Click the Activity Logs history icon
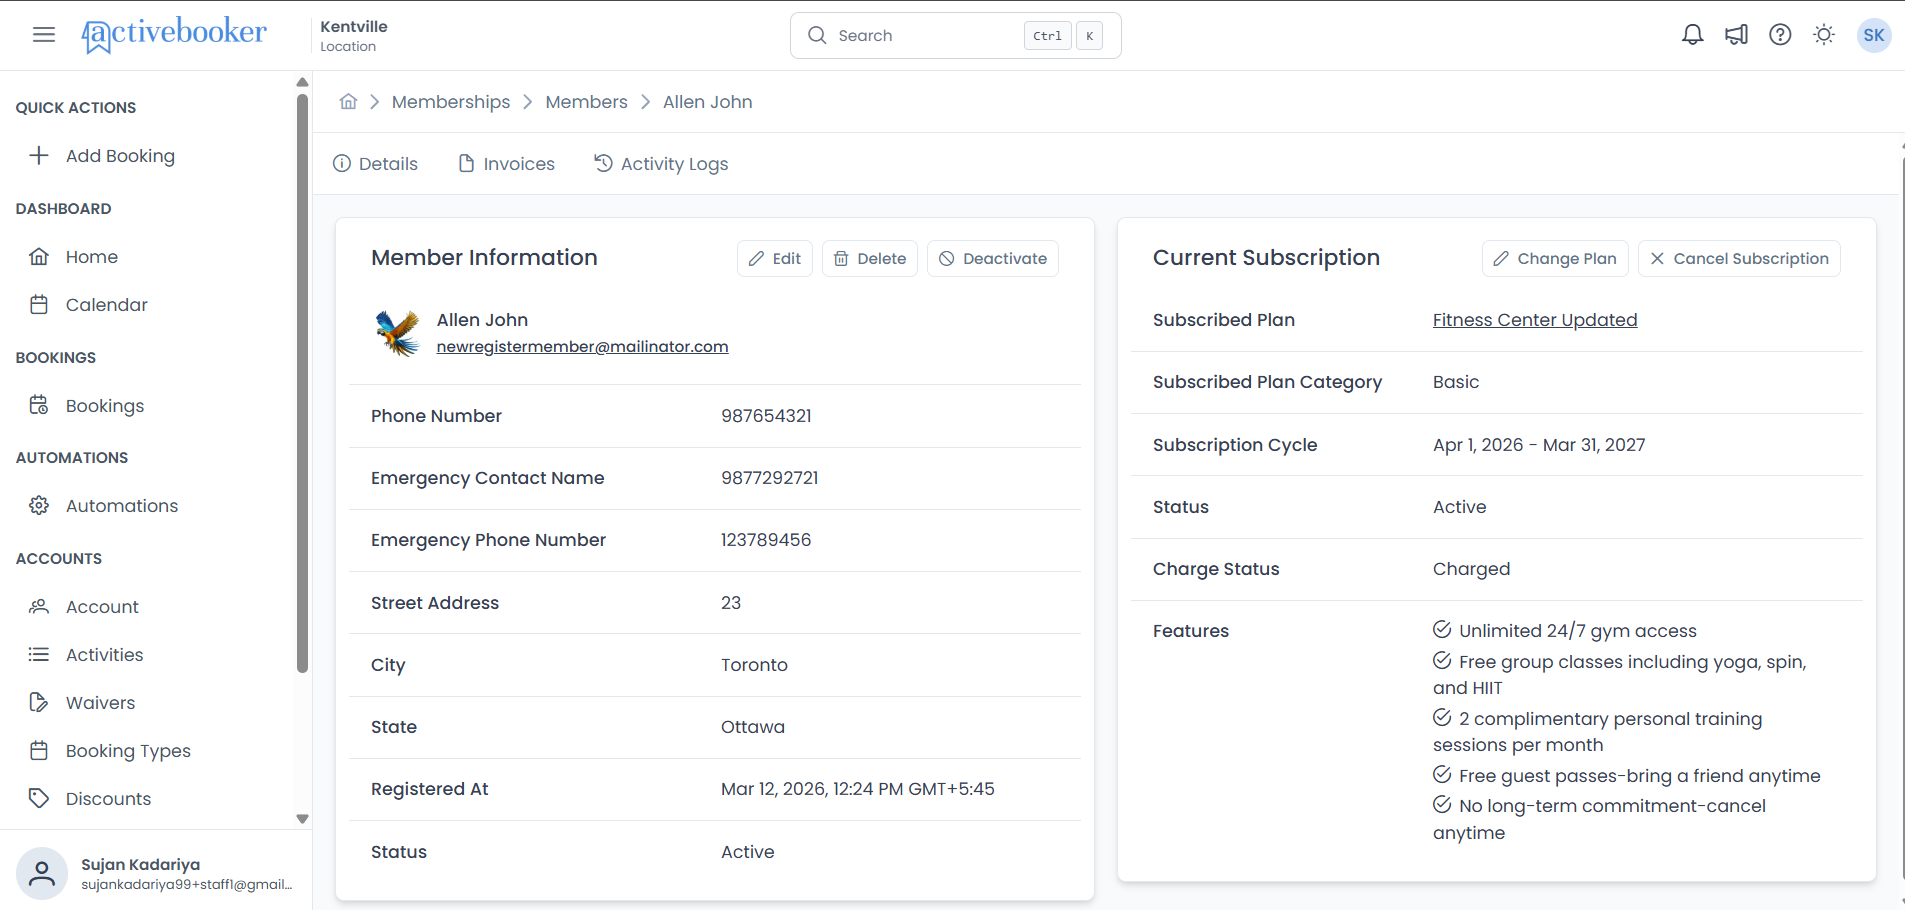 coord(603,163)
